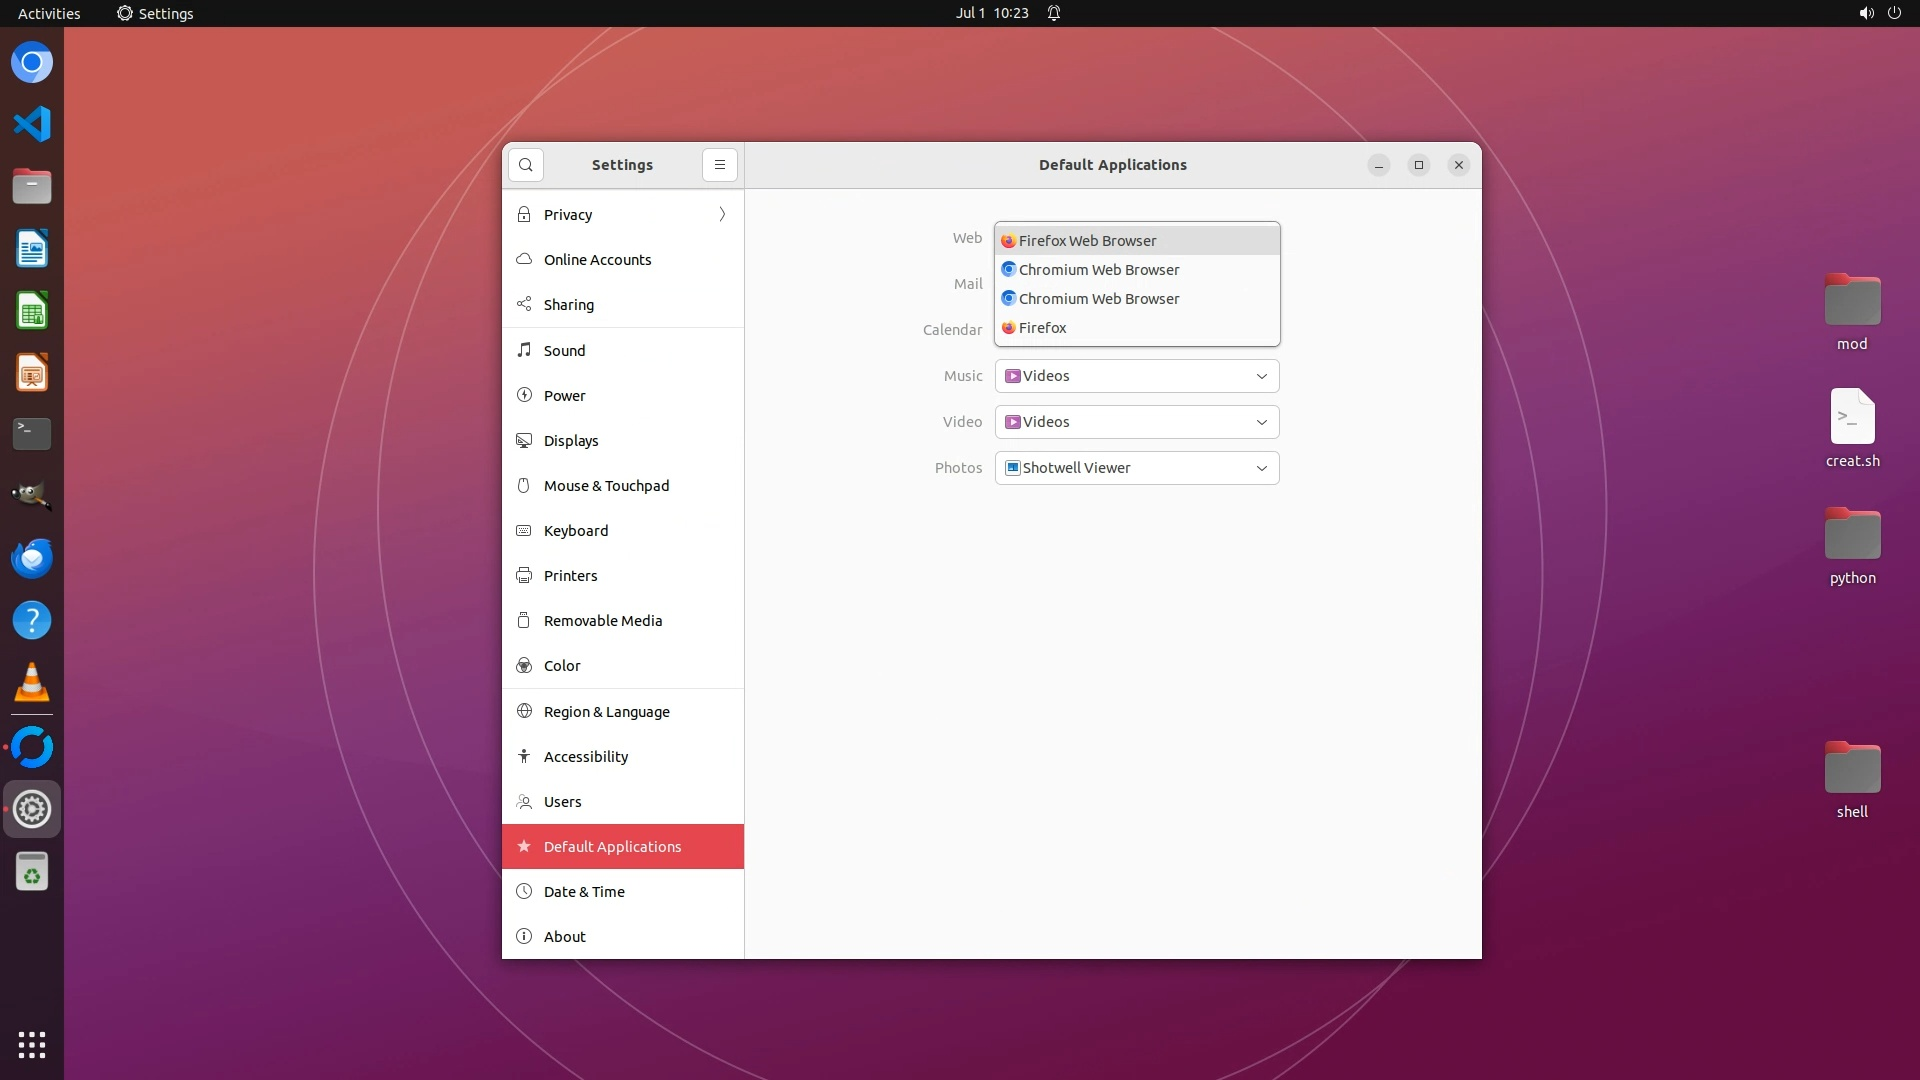Click the Printers icon in sidebar
The width and height of the screenshot is (1920, 1080).
tap(524, 575)
